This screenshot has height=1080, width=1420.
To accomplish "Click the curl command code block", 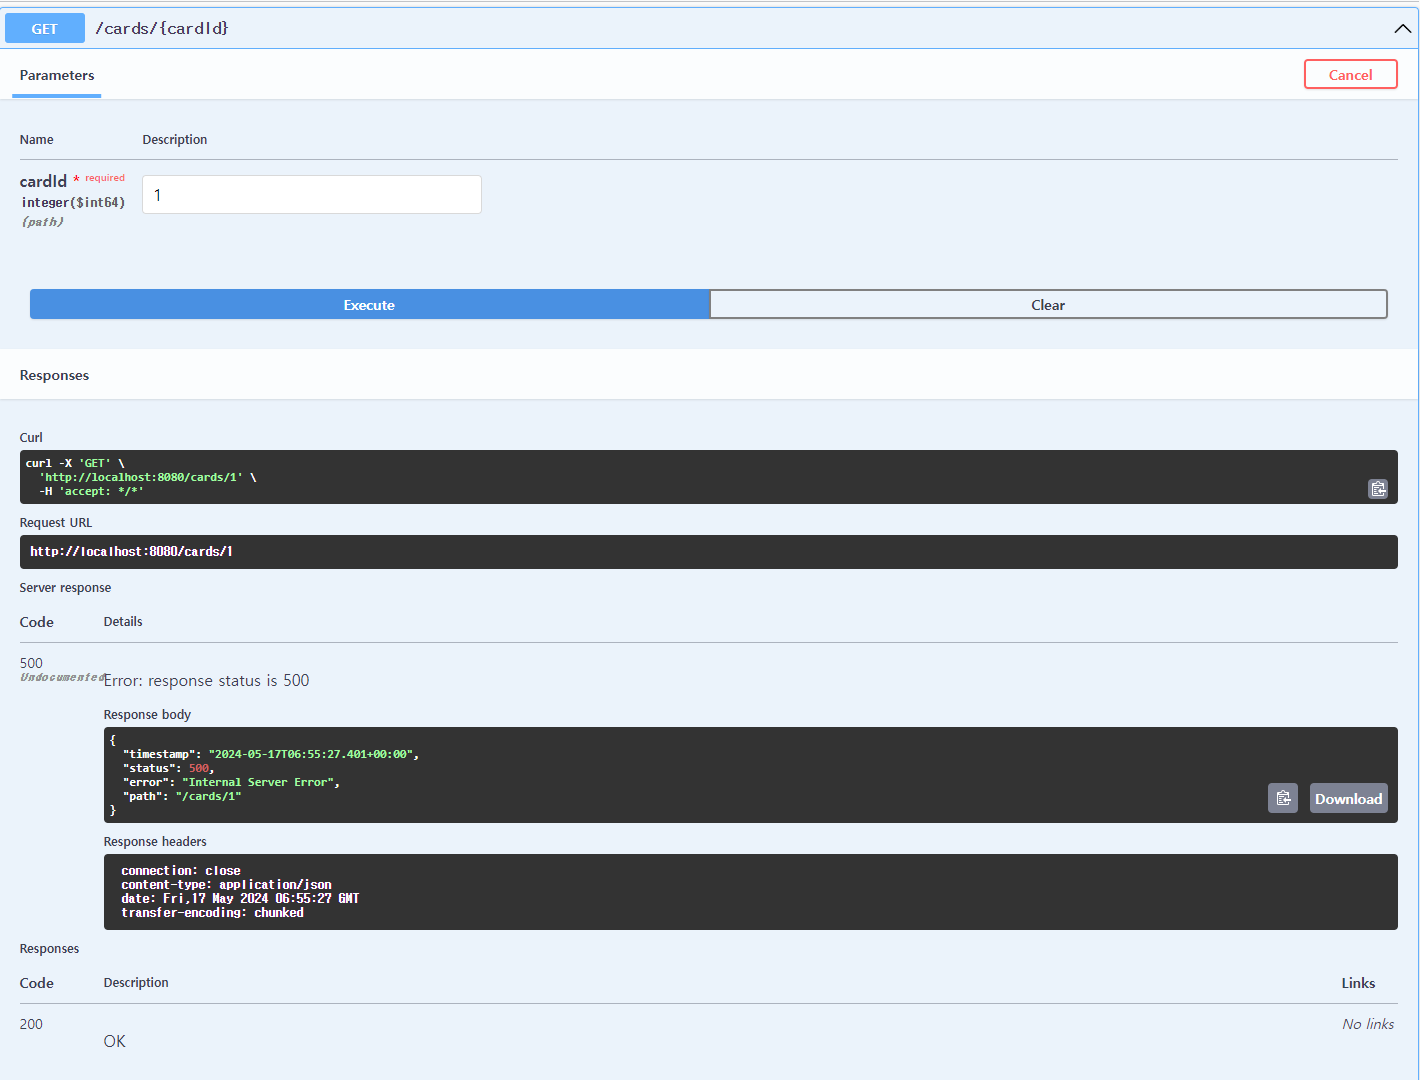I will click(x=709, y=477).
